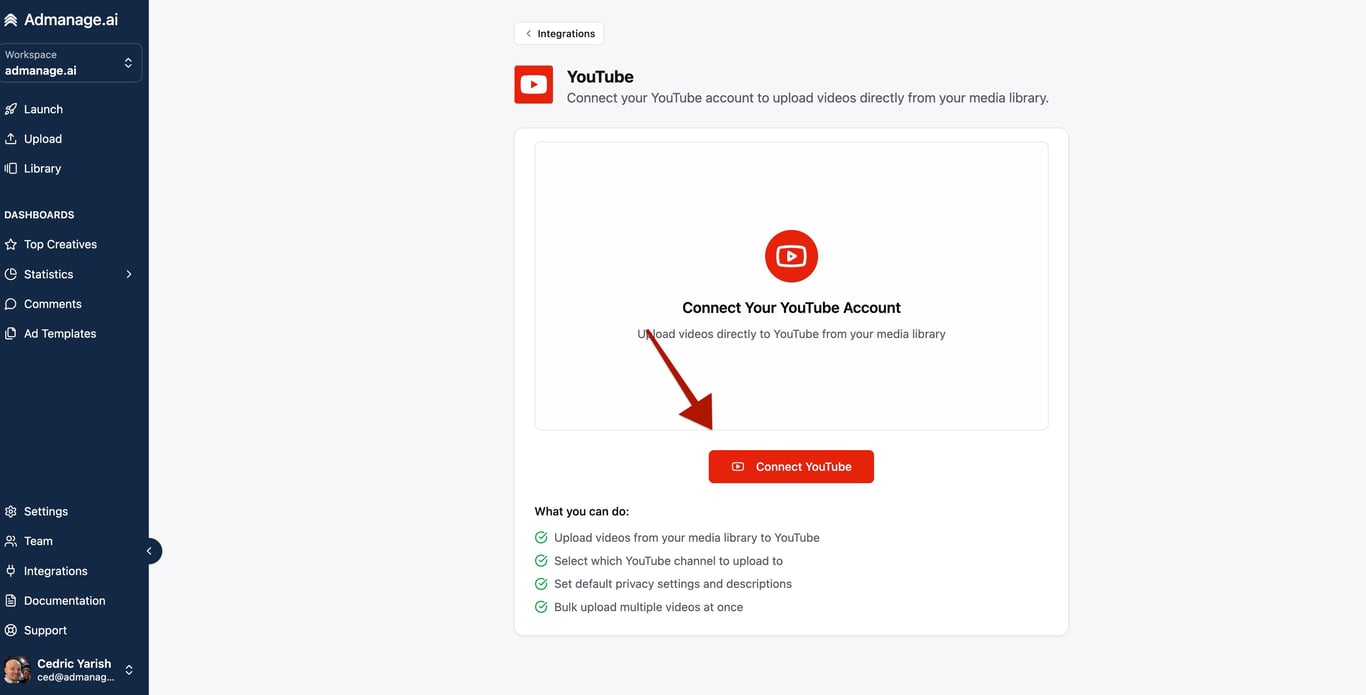Image resolution: width=1366 pixels, height=695 pixels.
Task: Click "Bulk upload multiple videos at once" text
Action: coord(649,607)
